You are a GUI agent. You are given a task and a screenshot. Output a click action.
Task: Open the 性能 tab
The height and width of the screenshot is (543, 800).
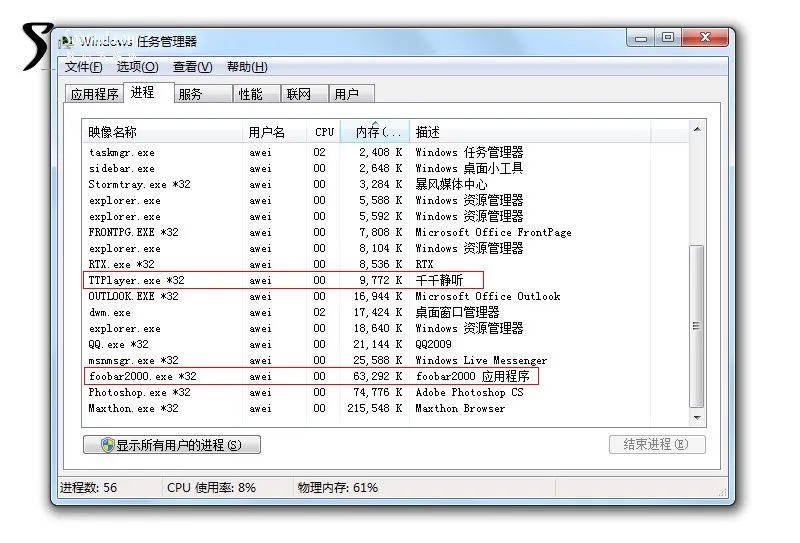tap(257, 94)
